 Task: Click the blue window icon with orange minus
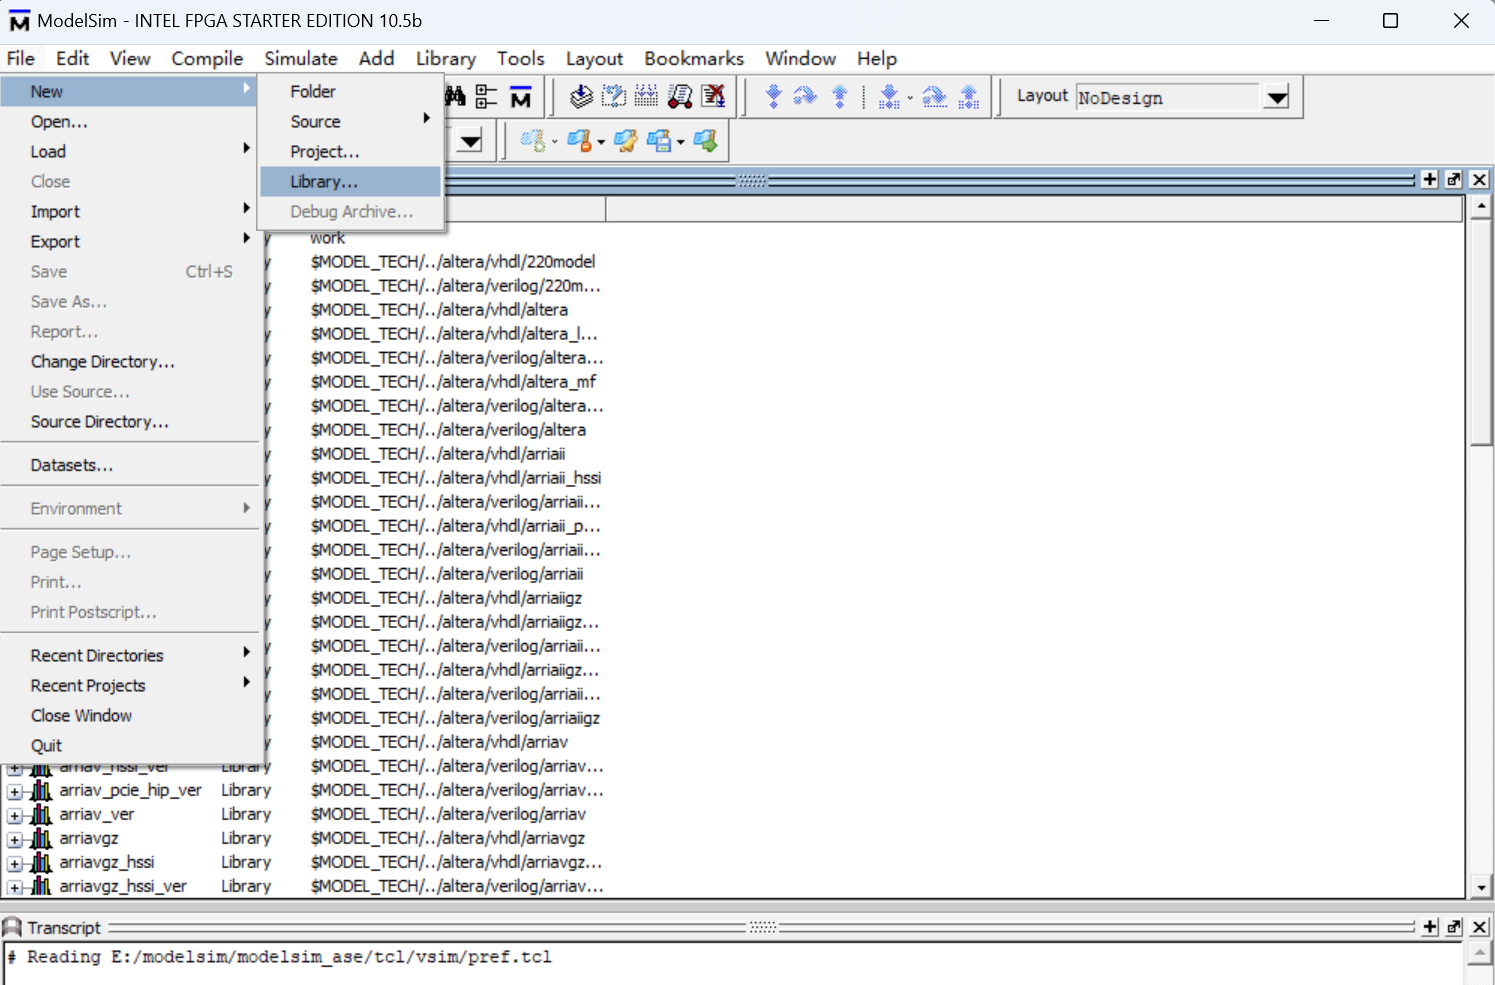[x=579, y=141]
